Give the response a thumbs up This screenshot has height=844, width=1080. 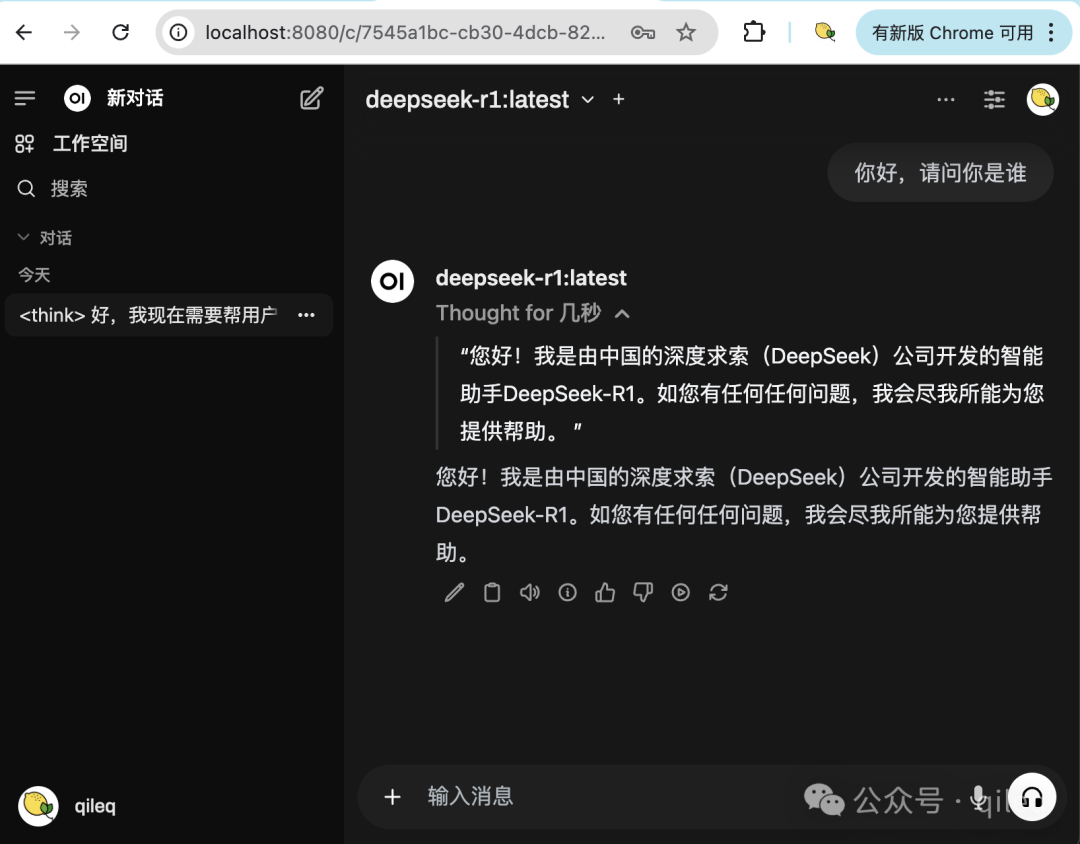pyautogui.click(x=605, y=593)
